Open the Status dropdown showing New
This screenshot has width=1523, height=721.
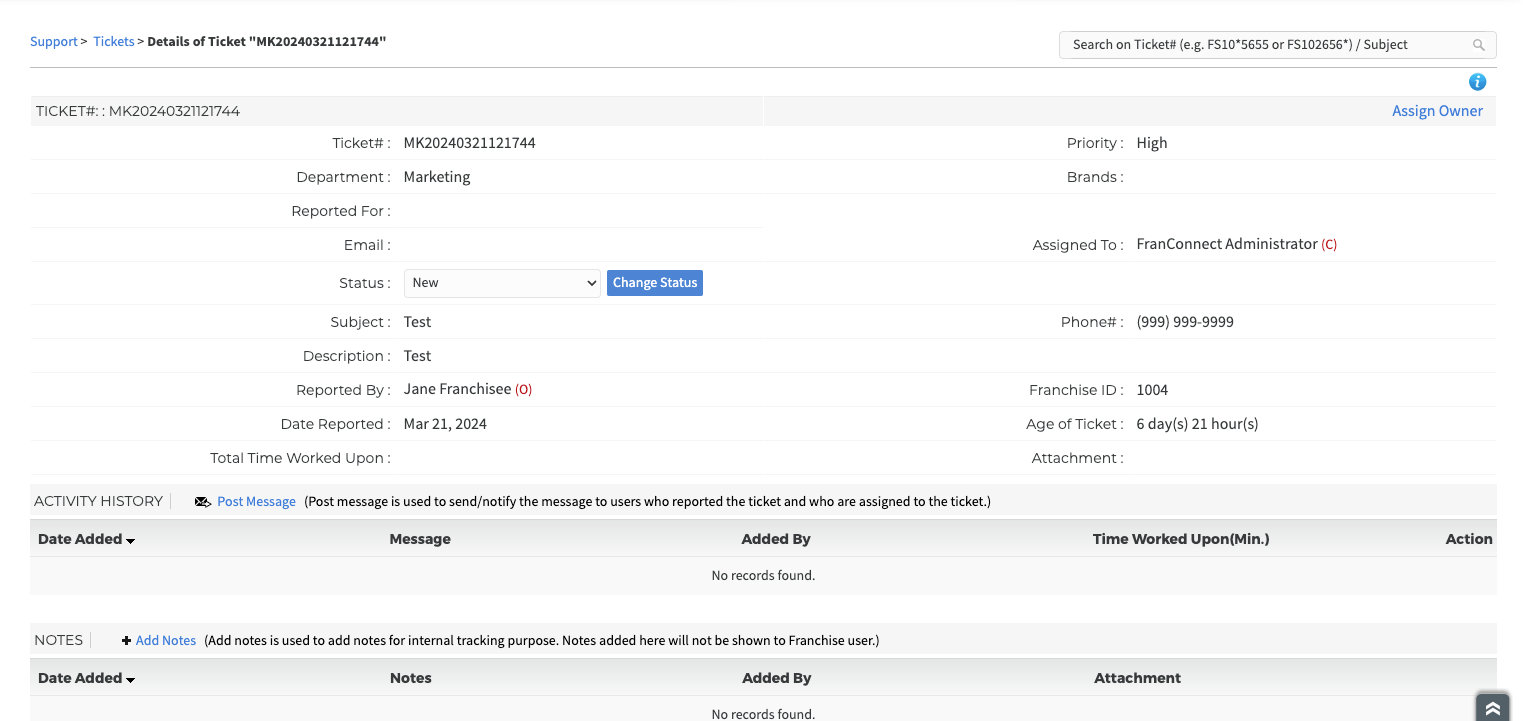point(502,283)
